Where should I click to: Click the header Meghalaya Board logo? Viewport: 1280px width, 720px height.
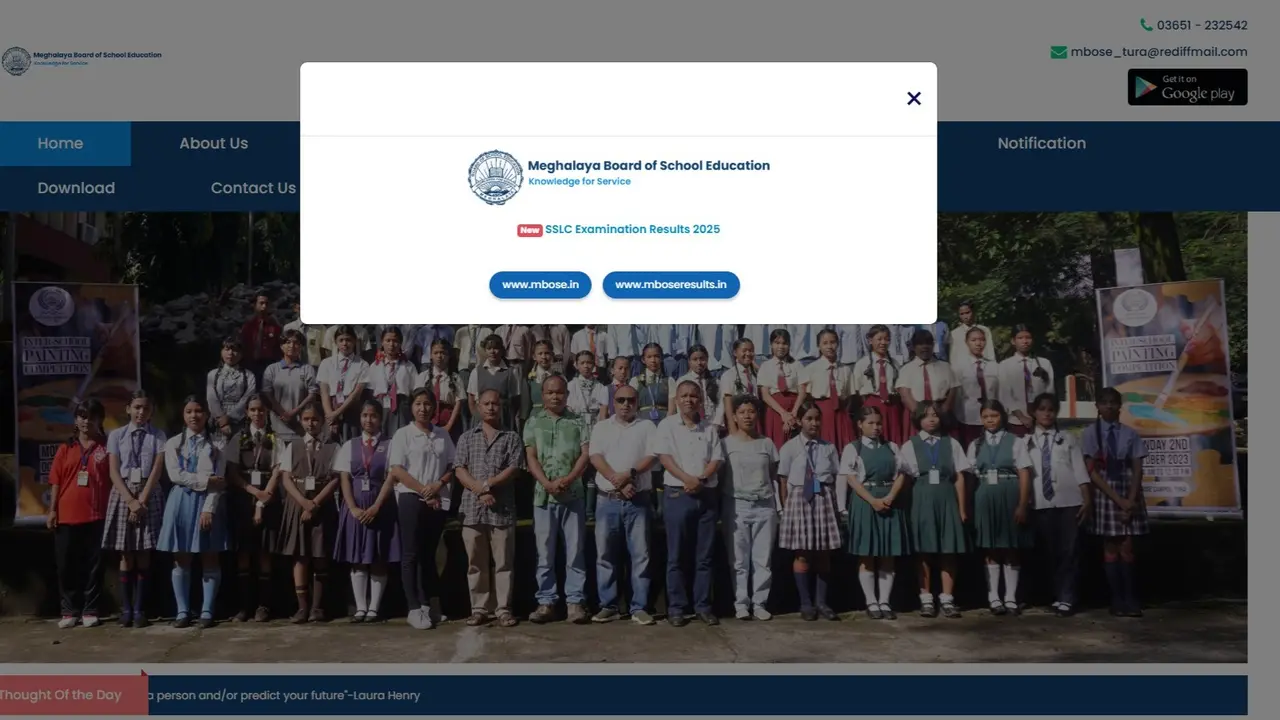(82, 60)
